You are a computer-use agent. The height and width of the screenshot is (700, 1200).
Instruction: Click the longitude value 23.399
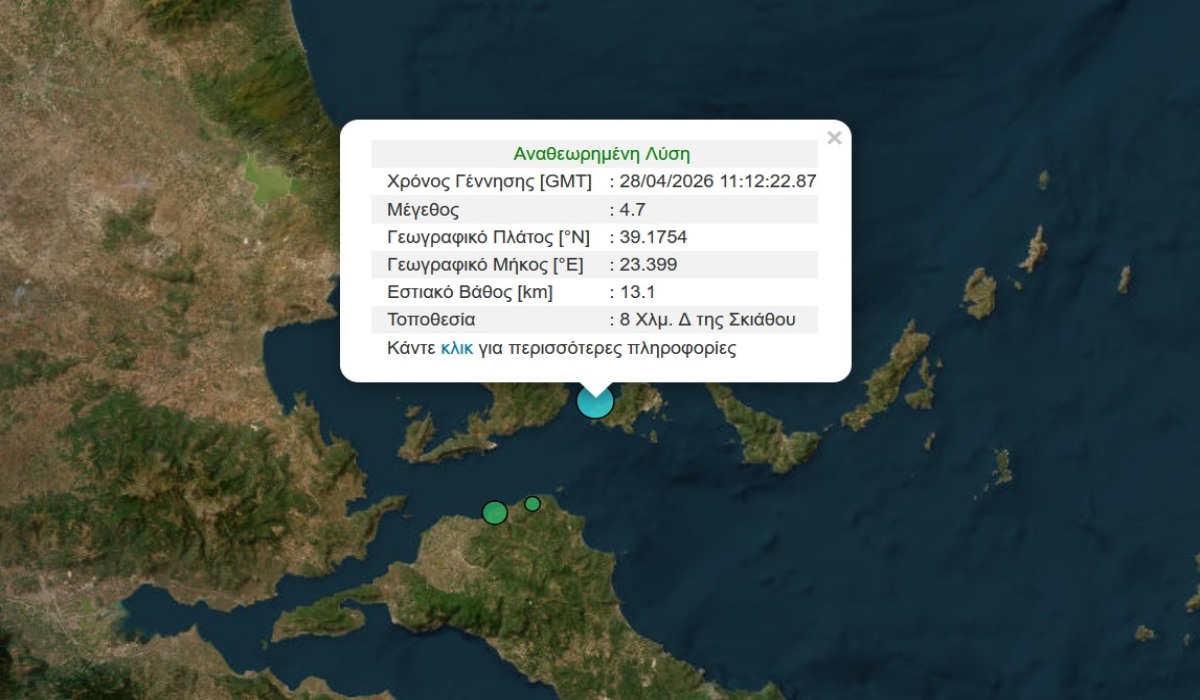coord(648,265)
